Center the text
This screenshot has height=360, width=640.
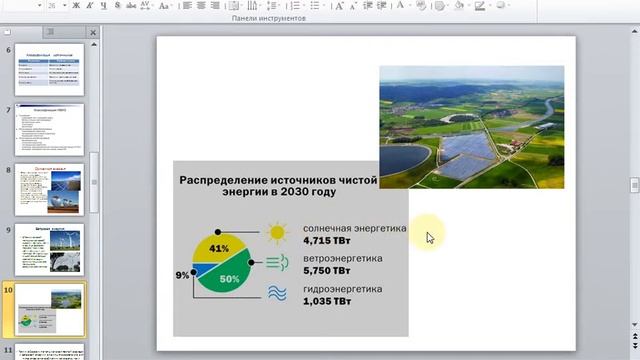[201, 5]
